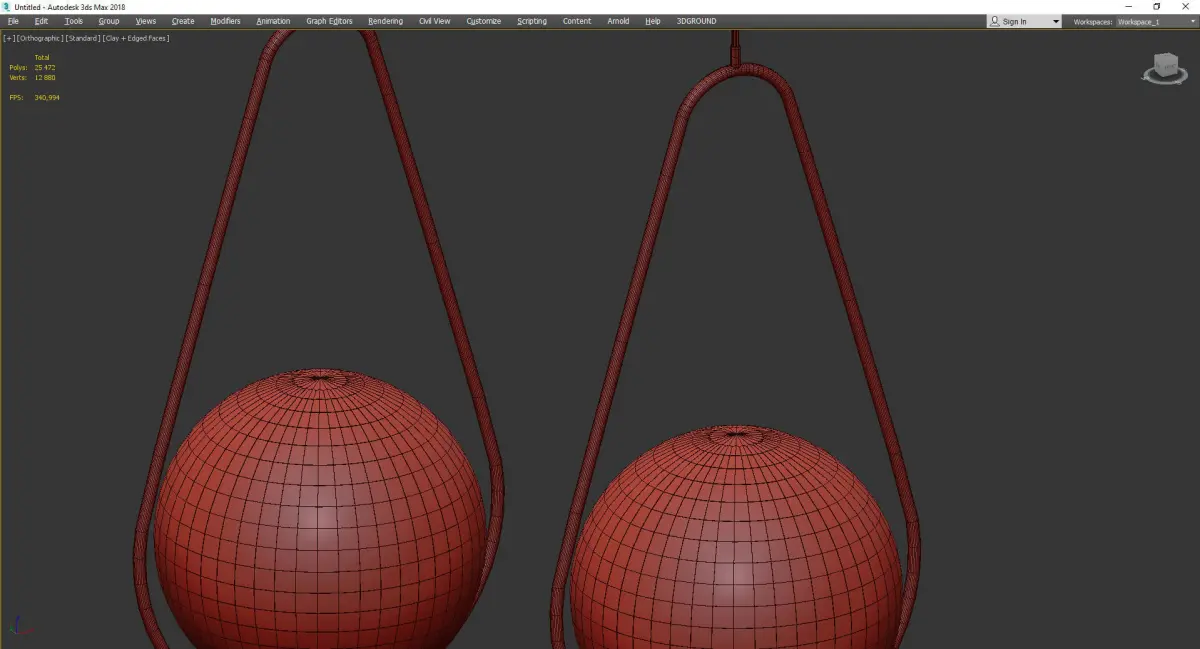Viewport: 1200px width, 649px height.
Task: Click the FPS 340,994 readout
Action: (x=35, y=97)
